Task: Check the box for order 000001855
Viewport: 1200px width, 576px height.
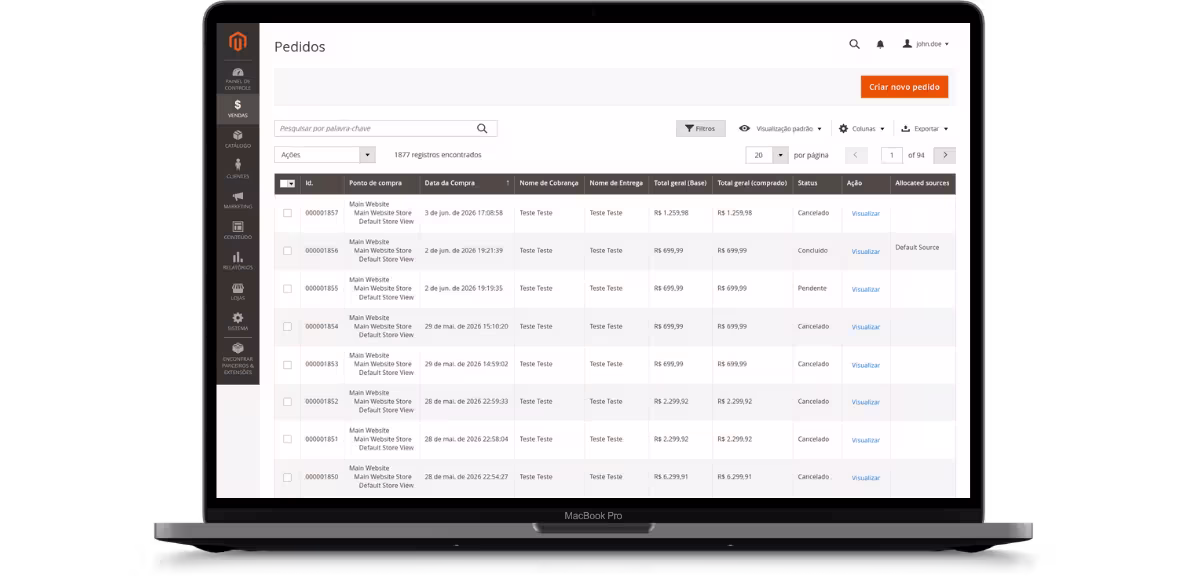Action: (288, 288)
